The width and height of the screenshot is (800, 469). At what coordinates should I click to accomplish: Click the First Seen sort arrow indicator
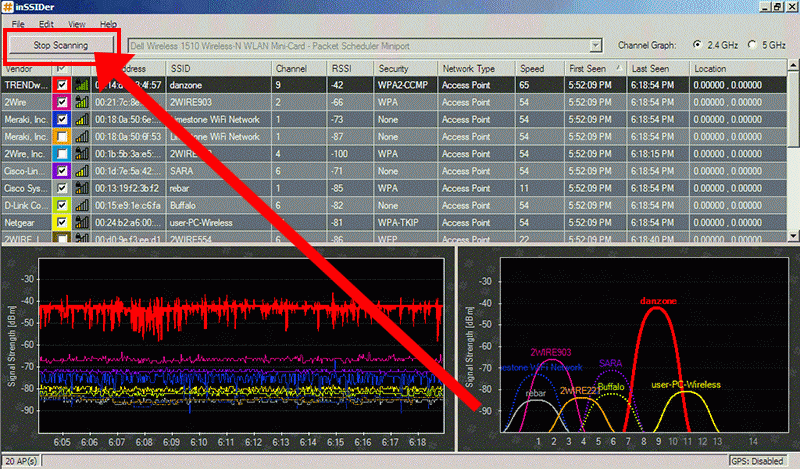618,67
